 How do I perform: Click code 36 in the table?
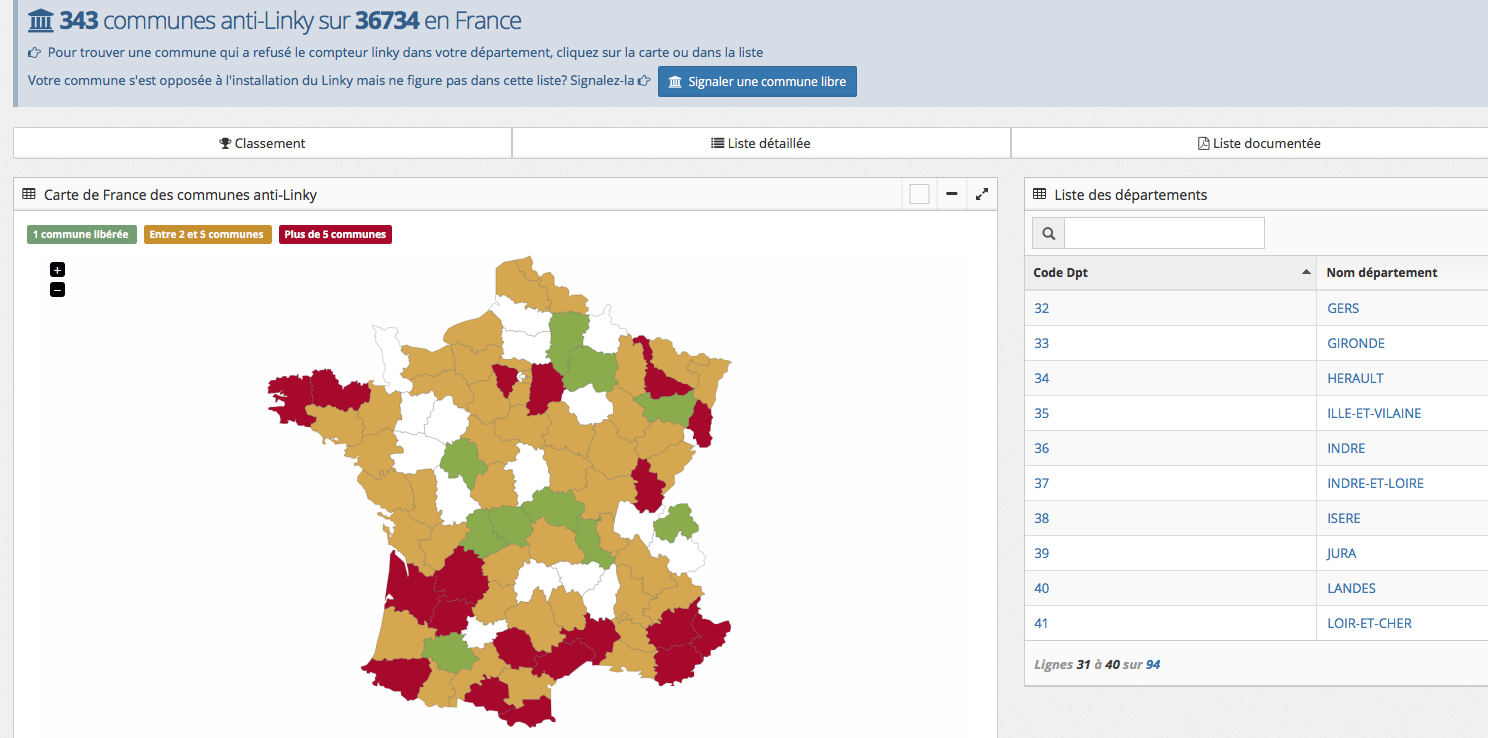point(1042,448)
